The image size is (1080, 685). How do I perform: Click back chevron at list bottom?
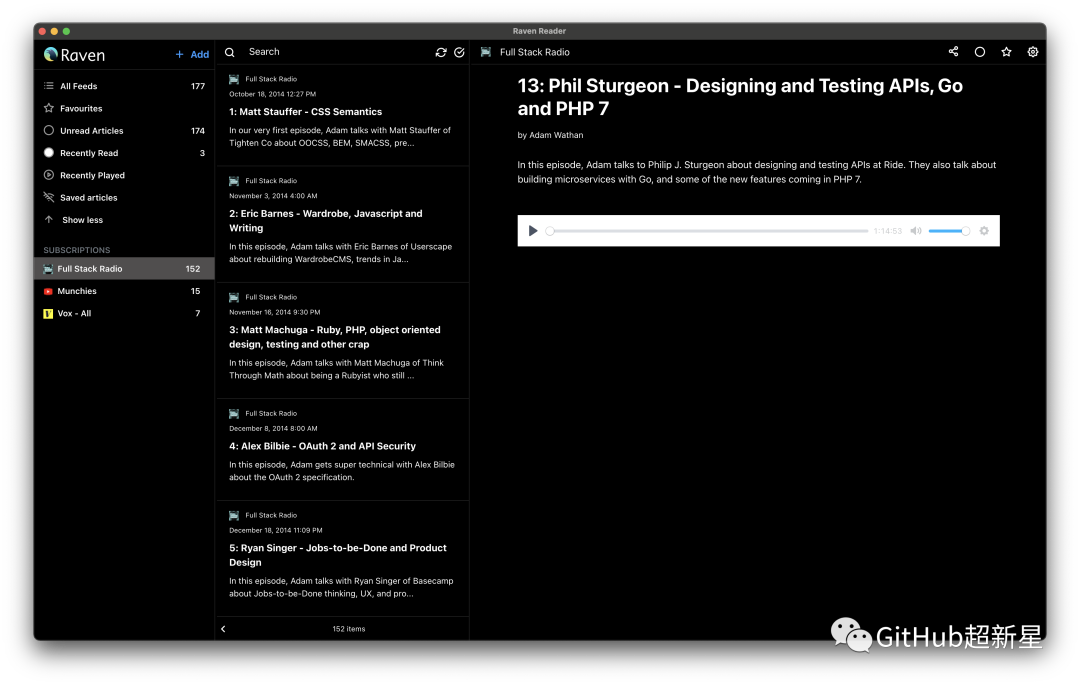223,629
